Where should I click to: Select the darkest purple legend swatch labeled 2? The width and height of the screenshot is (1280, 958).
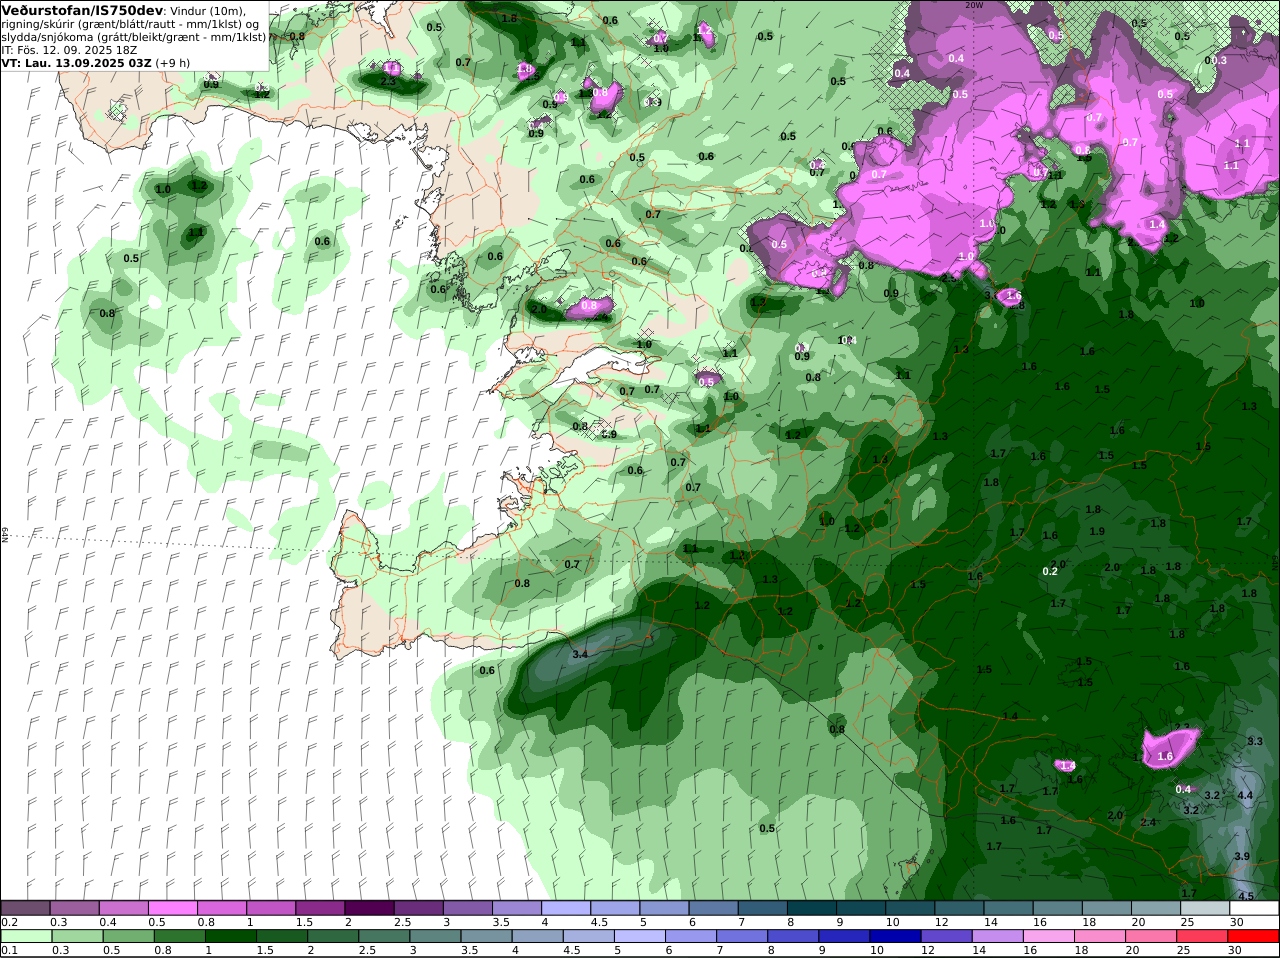(x=369, y=908)
